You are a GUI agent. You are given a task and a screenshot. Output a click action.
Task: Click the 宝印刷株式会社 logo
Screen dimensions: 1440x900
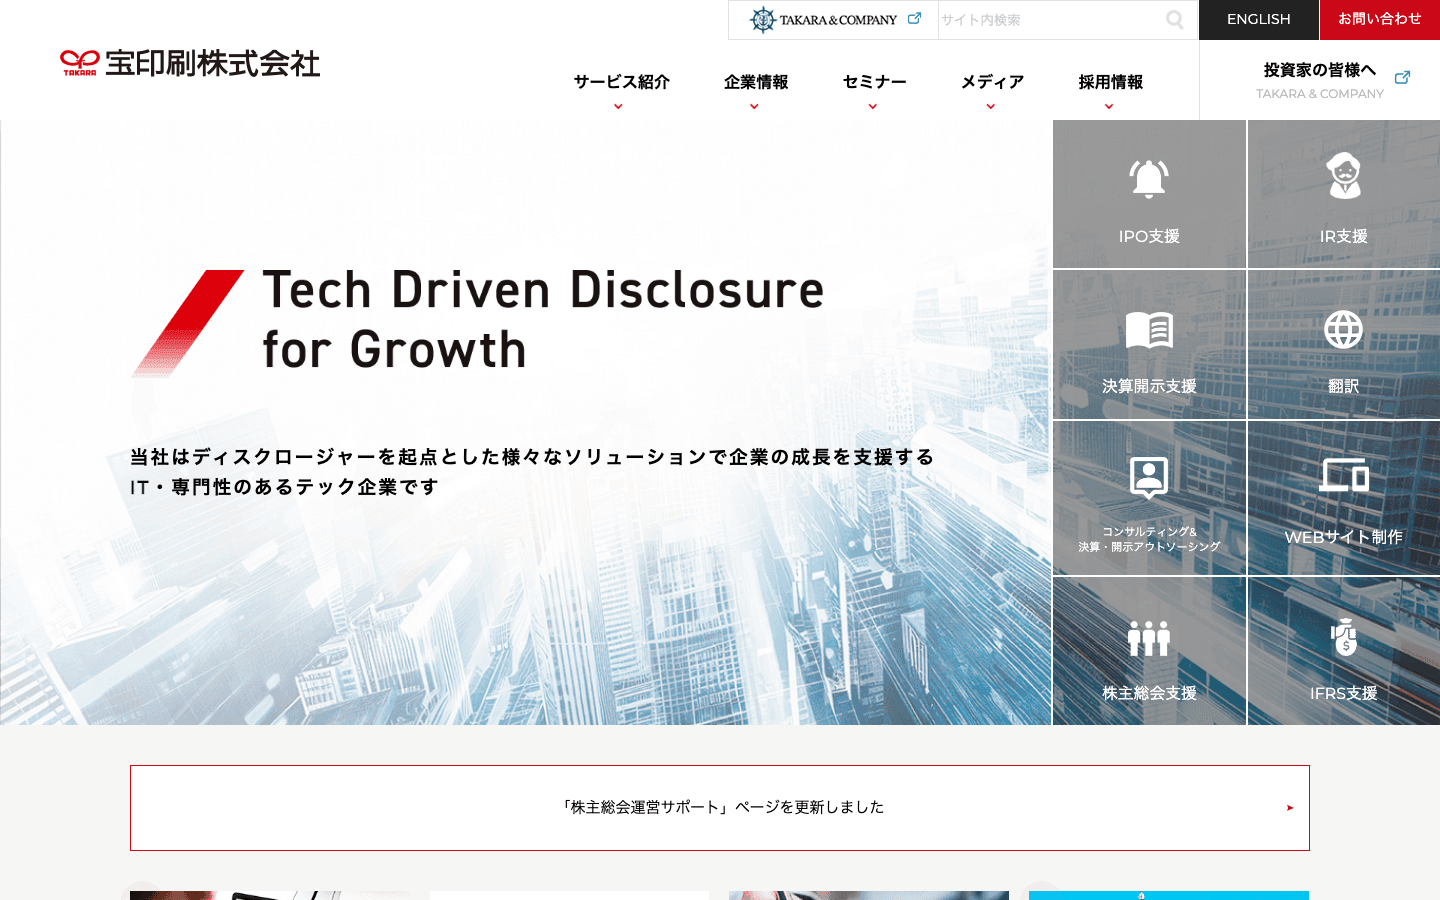(190, 63)
